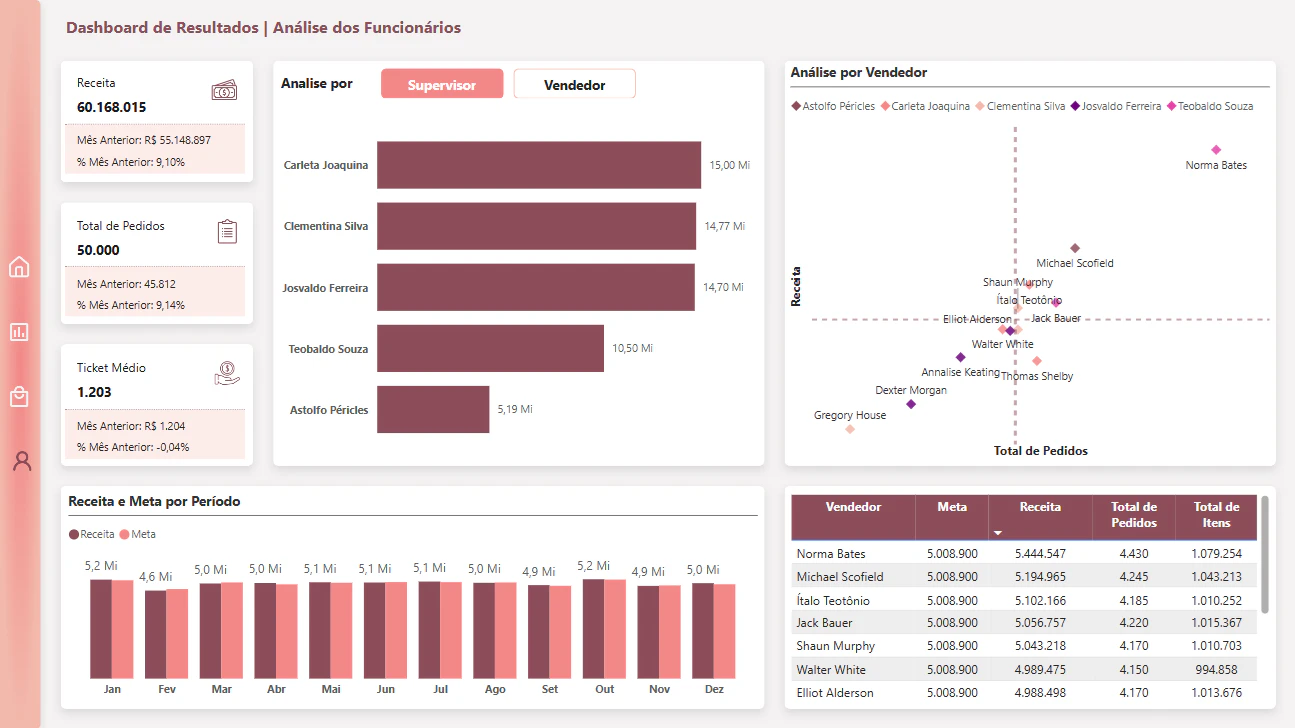The image size is (1295, 728).
Task: Click the money icon on Receita card
Action: (224, 91)
